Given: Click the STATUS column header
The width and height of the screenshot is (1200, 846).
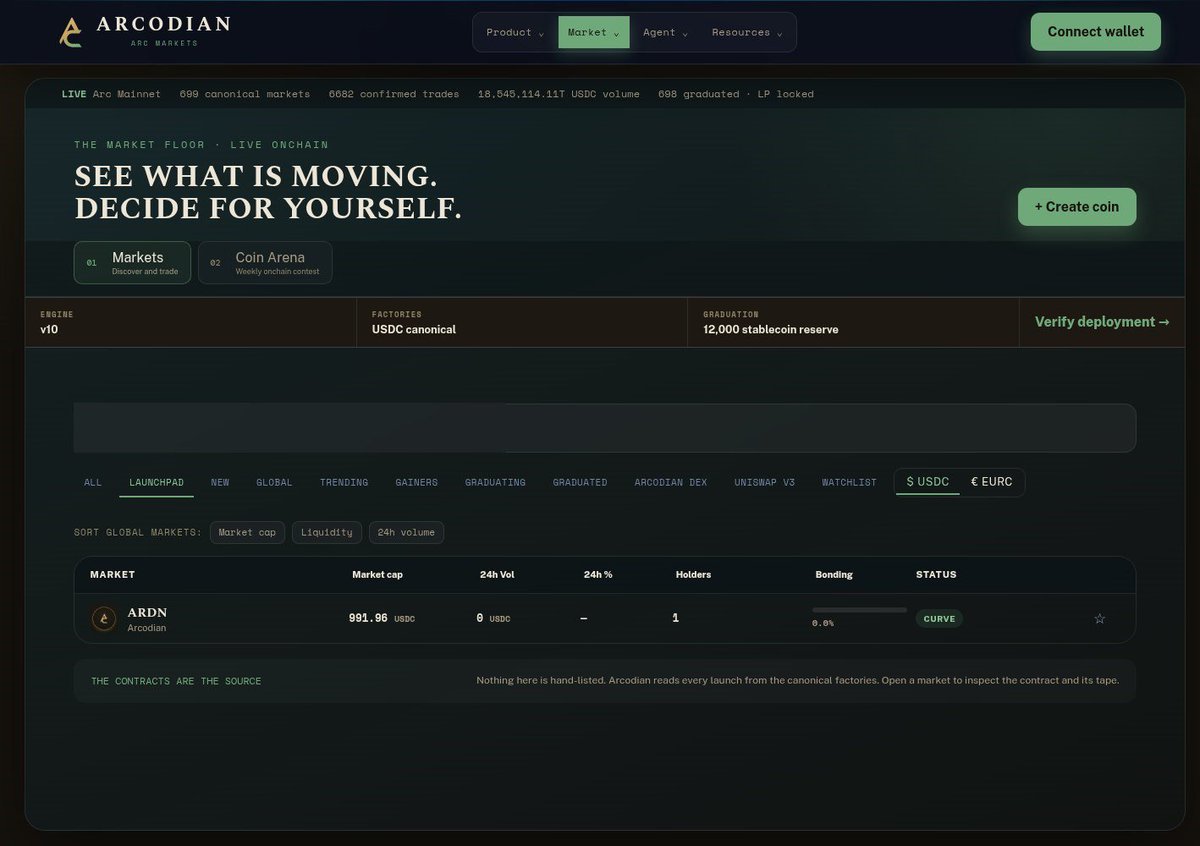Looking at the screenshot, I should tap(936, 575).
